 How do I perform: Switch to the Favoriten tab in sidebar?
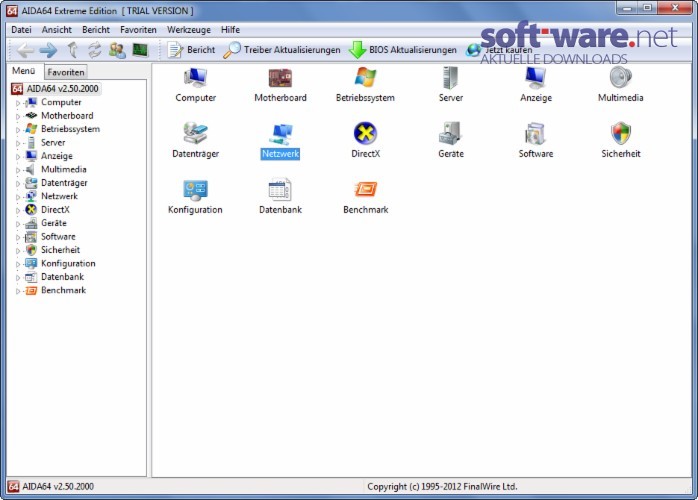65,72
